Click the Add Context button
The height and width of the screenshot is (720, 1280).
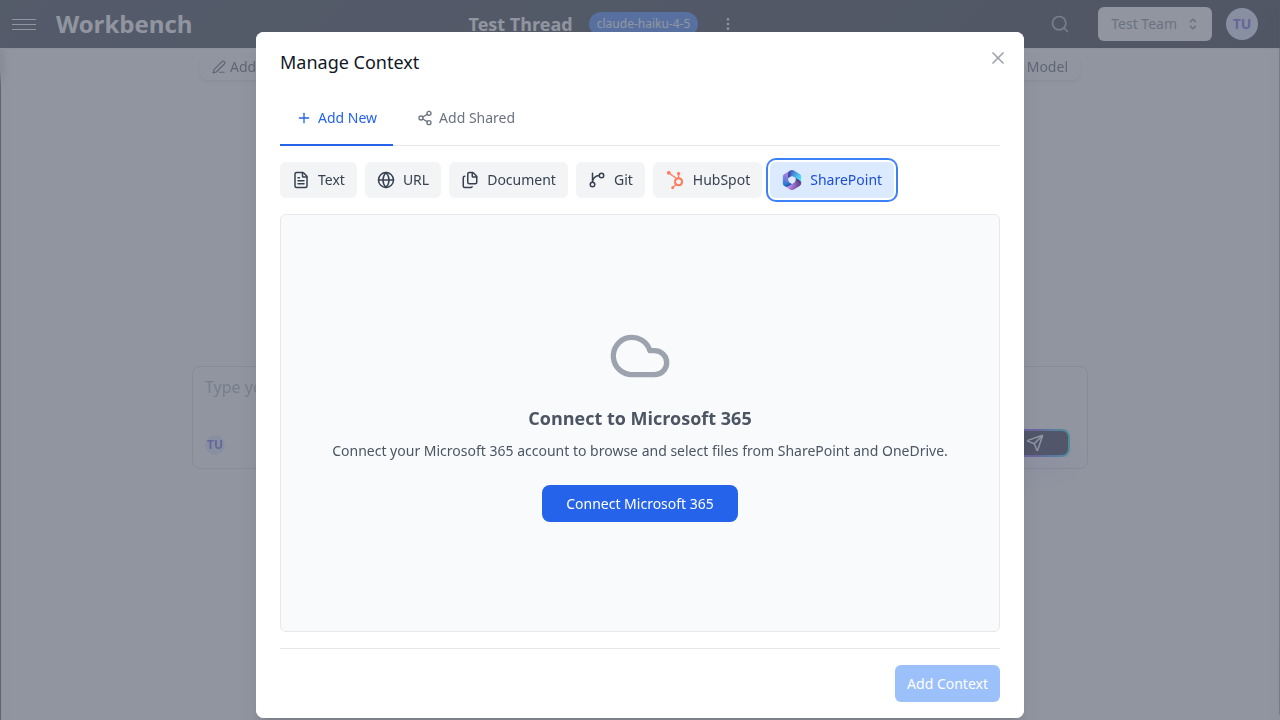point(947,683)
